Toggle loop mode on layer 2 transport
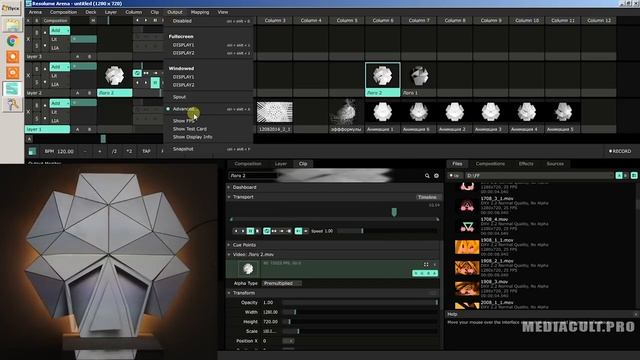Screen dimensions: 640x360 (x=137, y=73)
